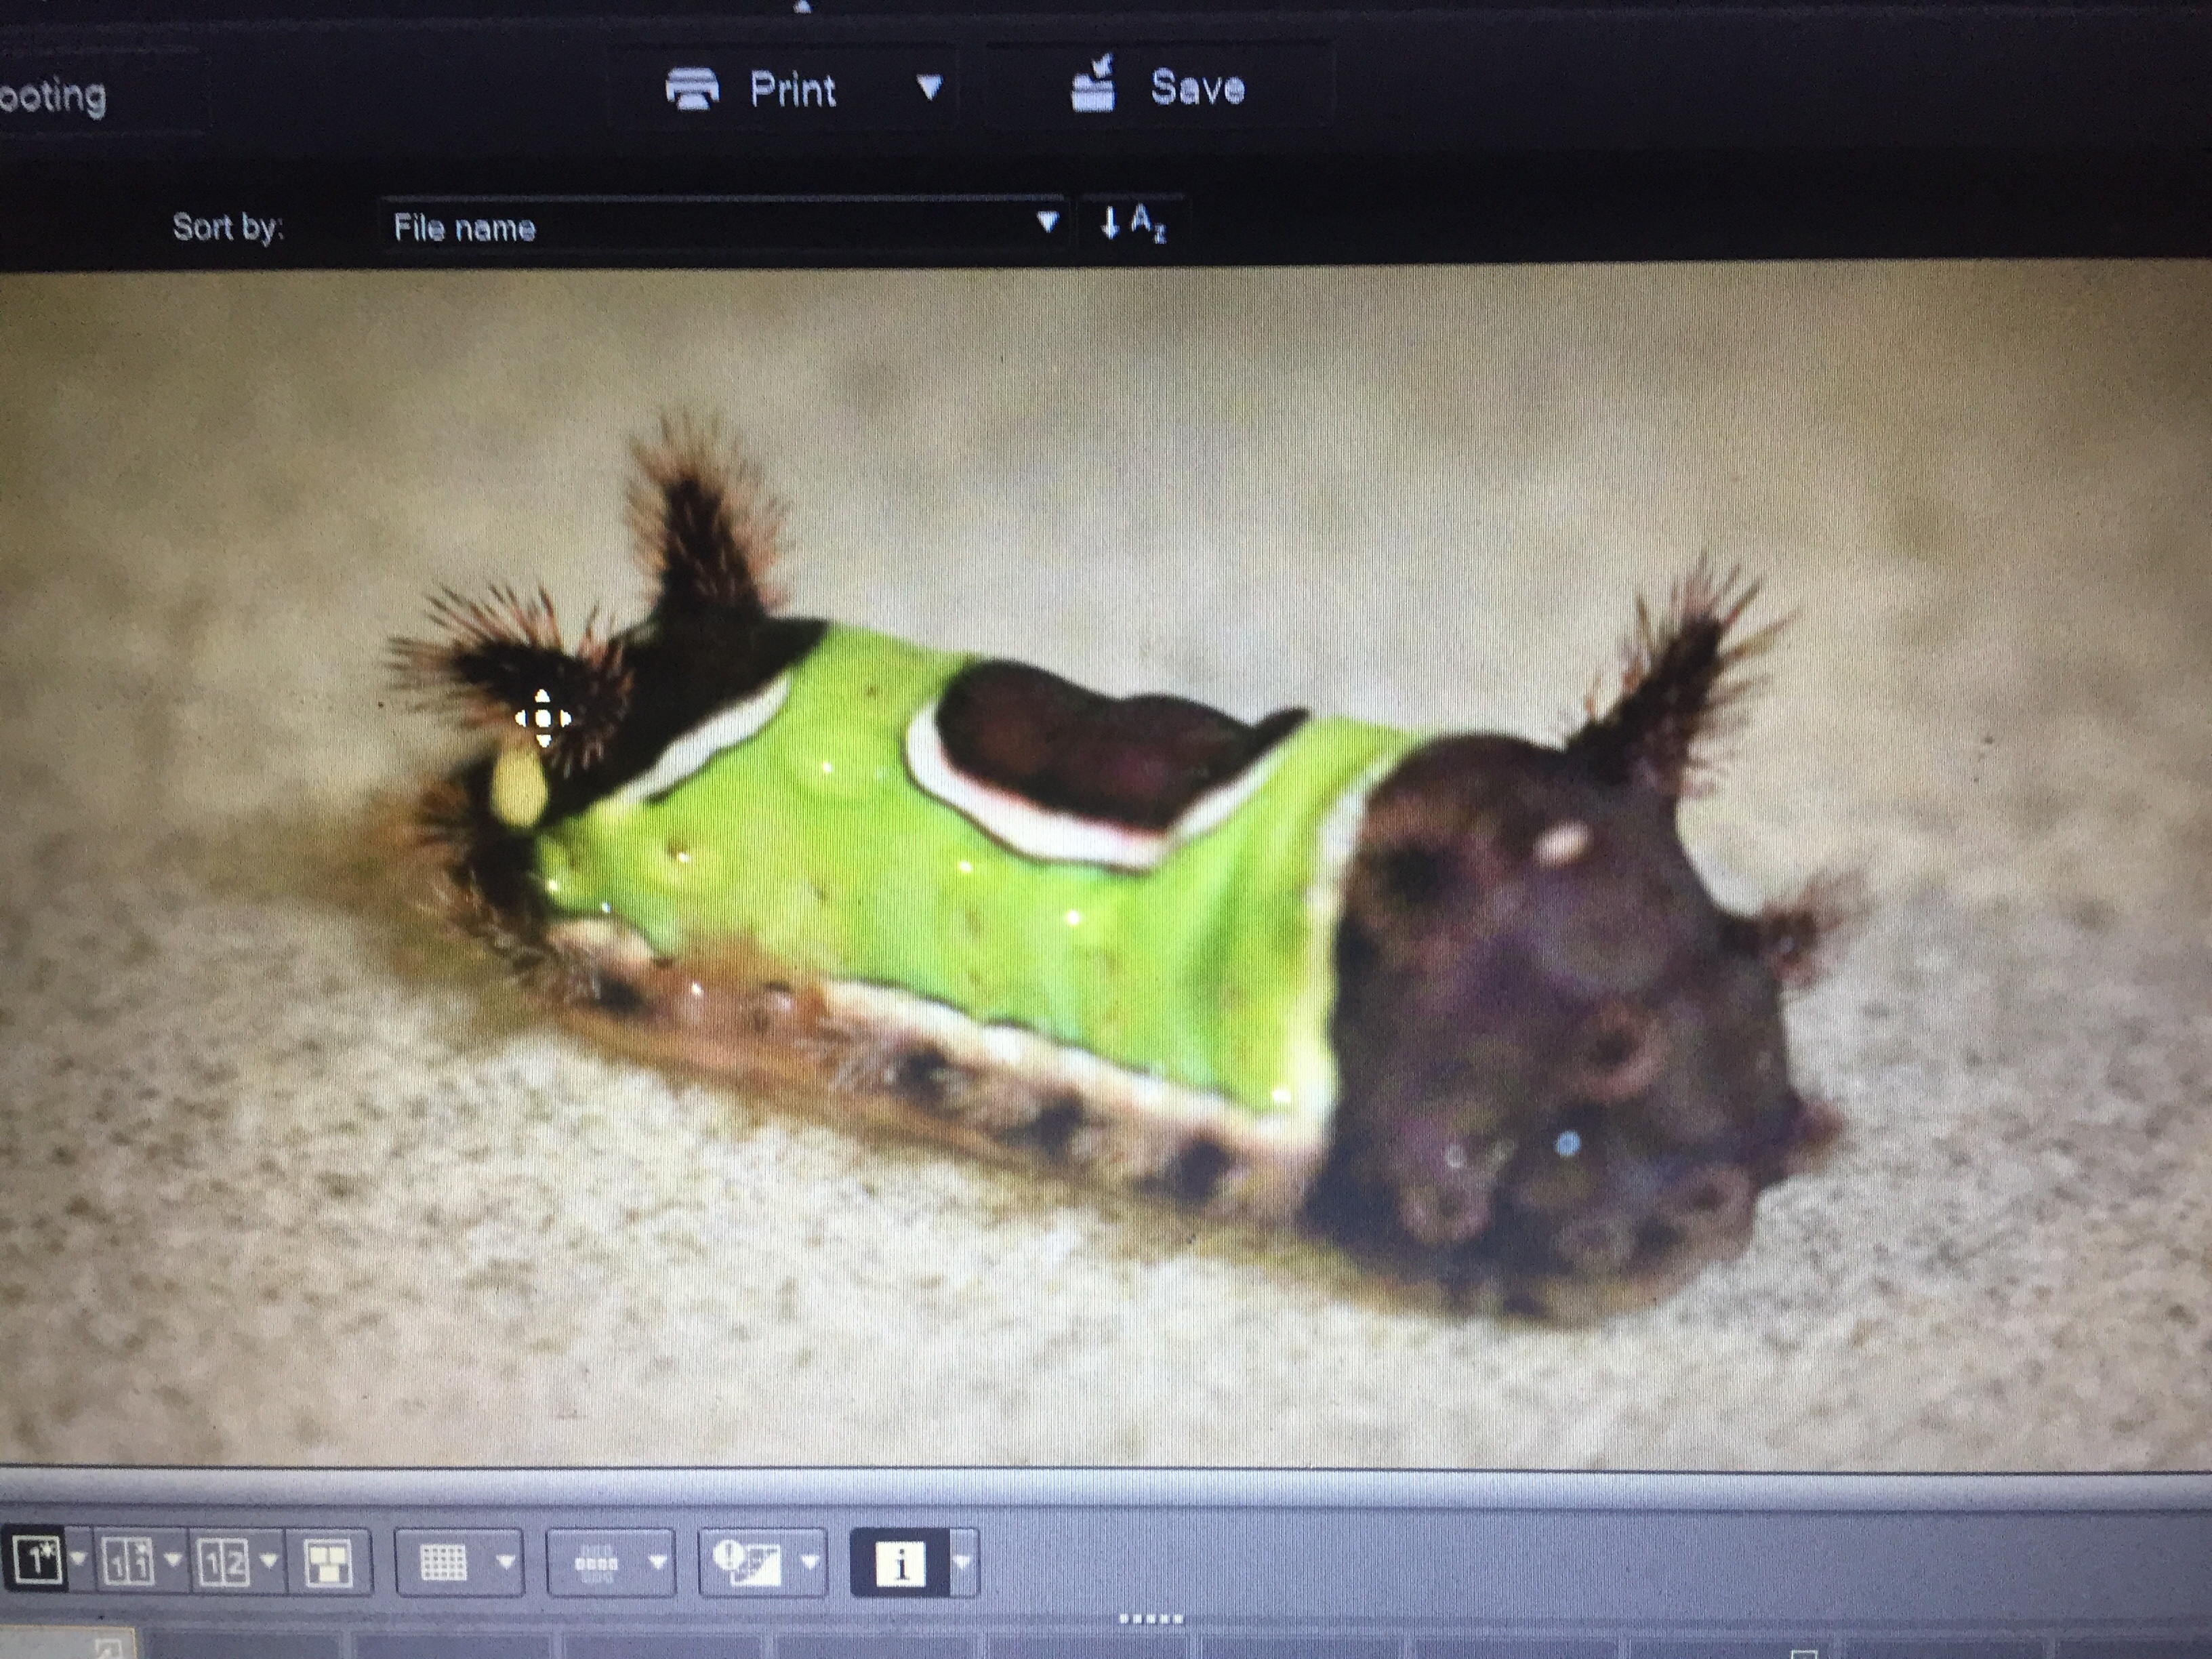Select the before/after comparison view icon
The height and width of the screenshot is (1659, 2212).
[128, 1561]
